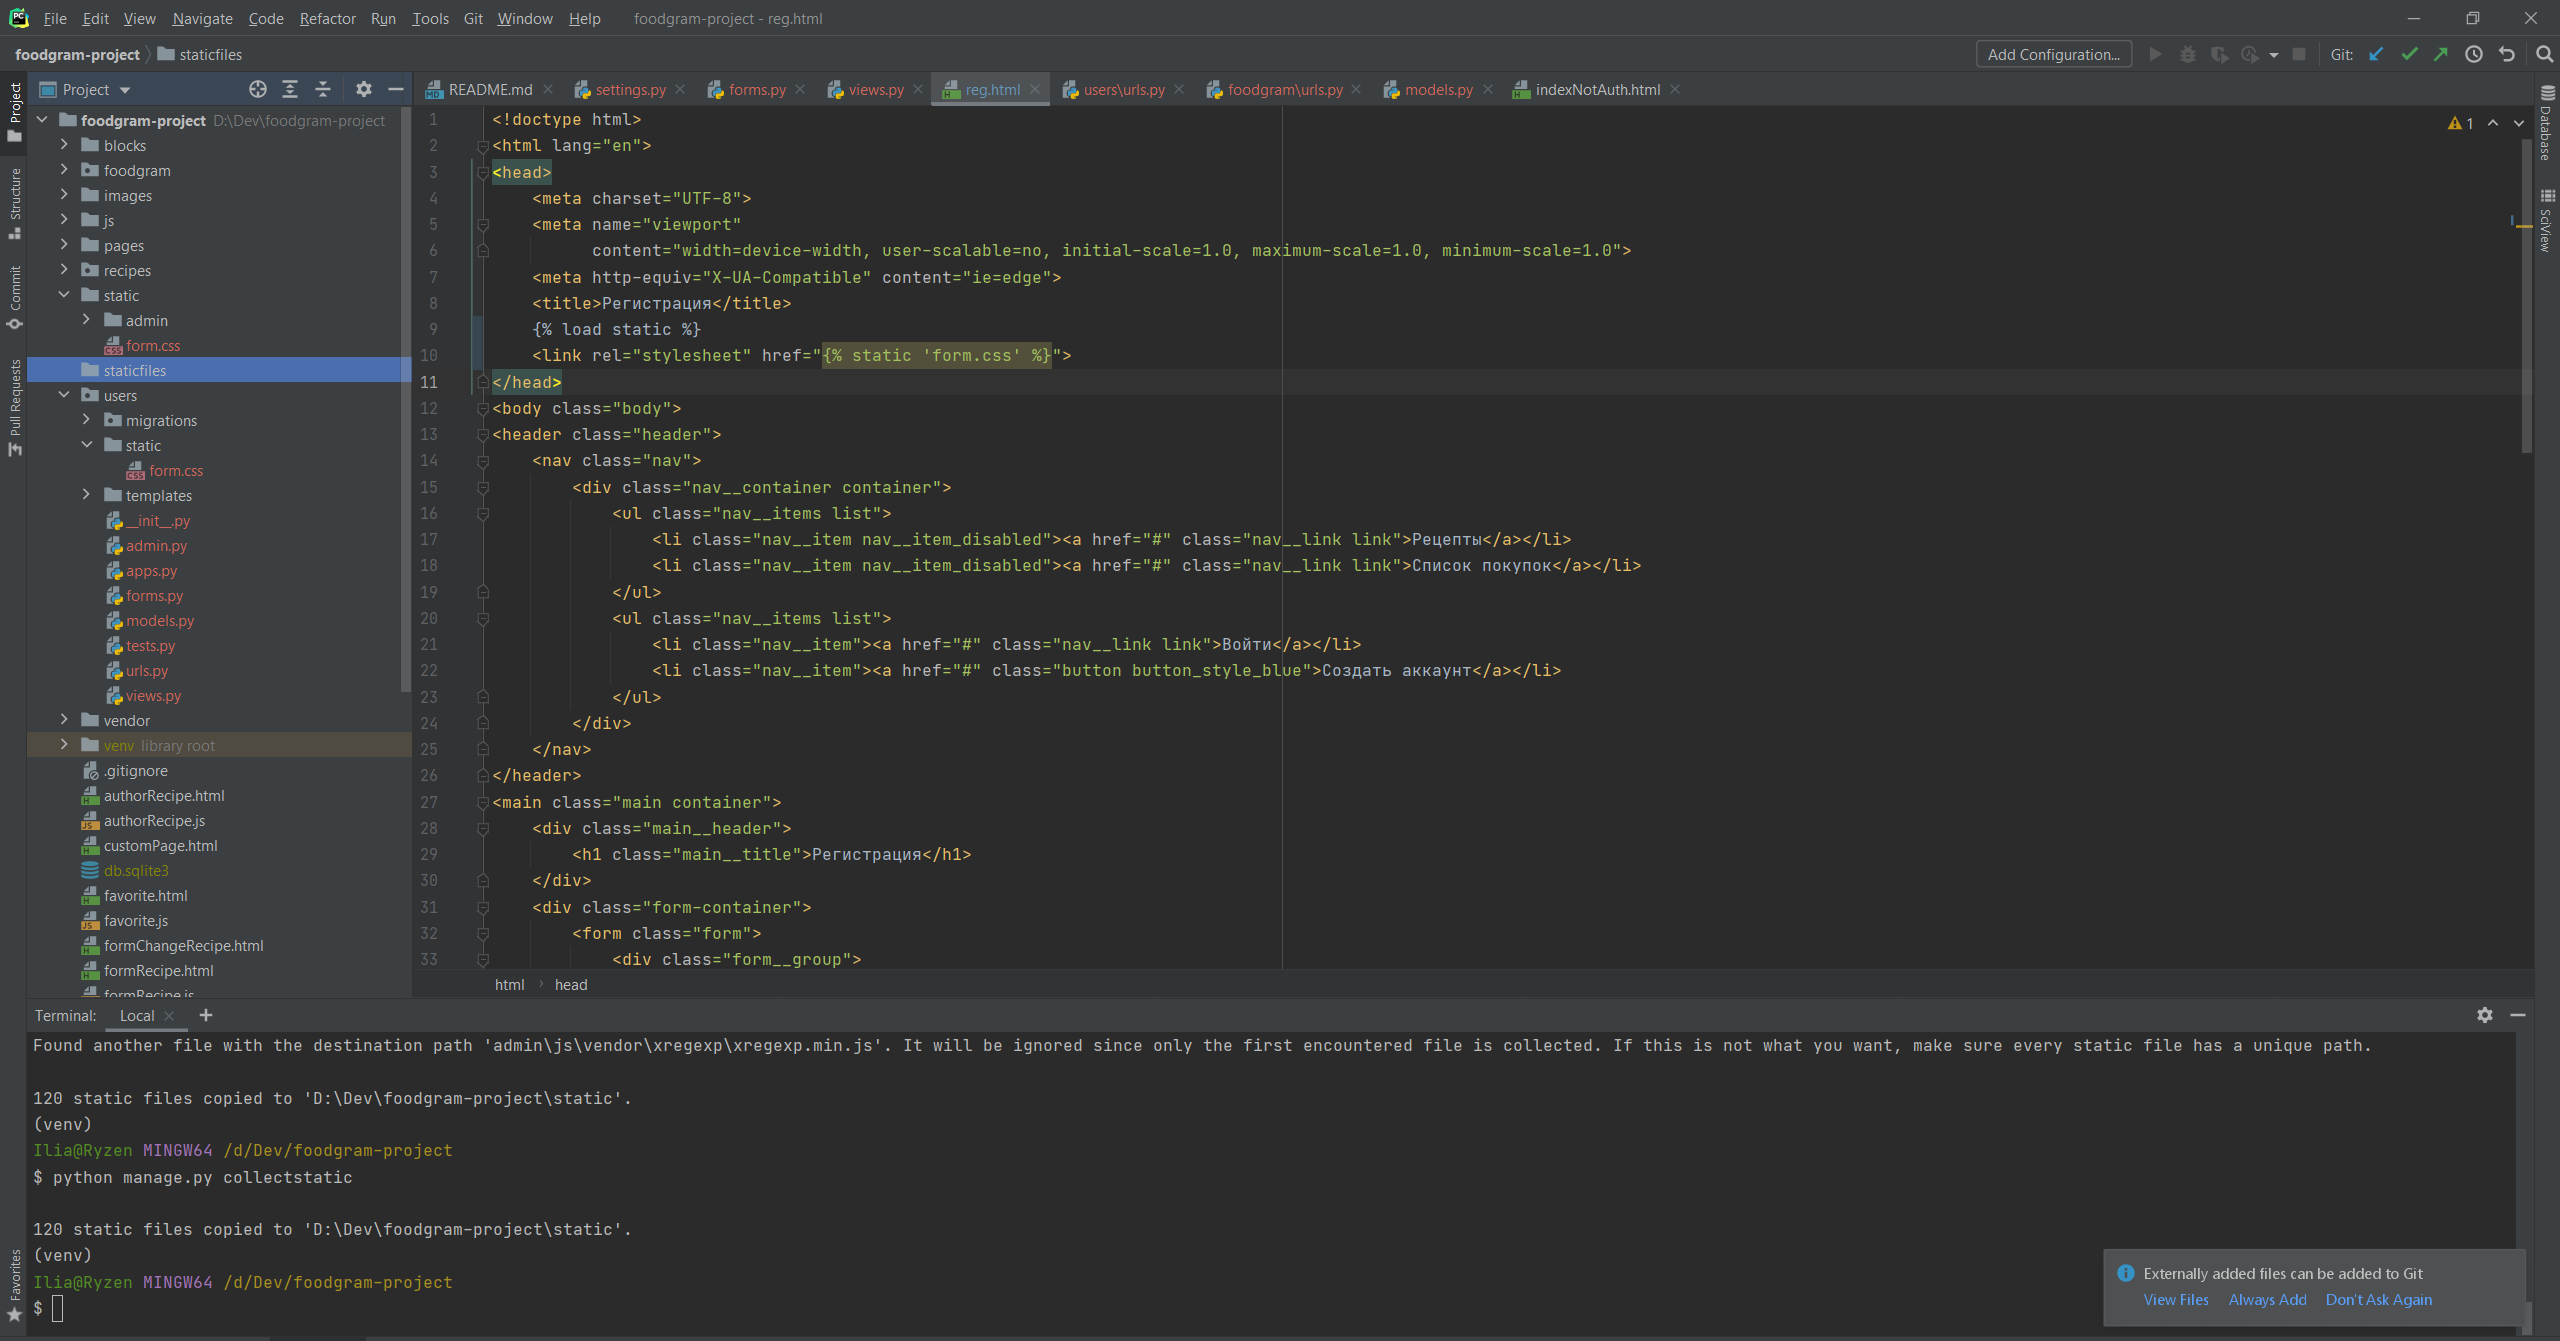The height and width of the screenshot is (1341, 2560).
Task: Click Add Configuration button
Action: pos(2053,55)
